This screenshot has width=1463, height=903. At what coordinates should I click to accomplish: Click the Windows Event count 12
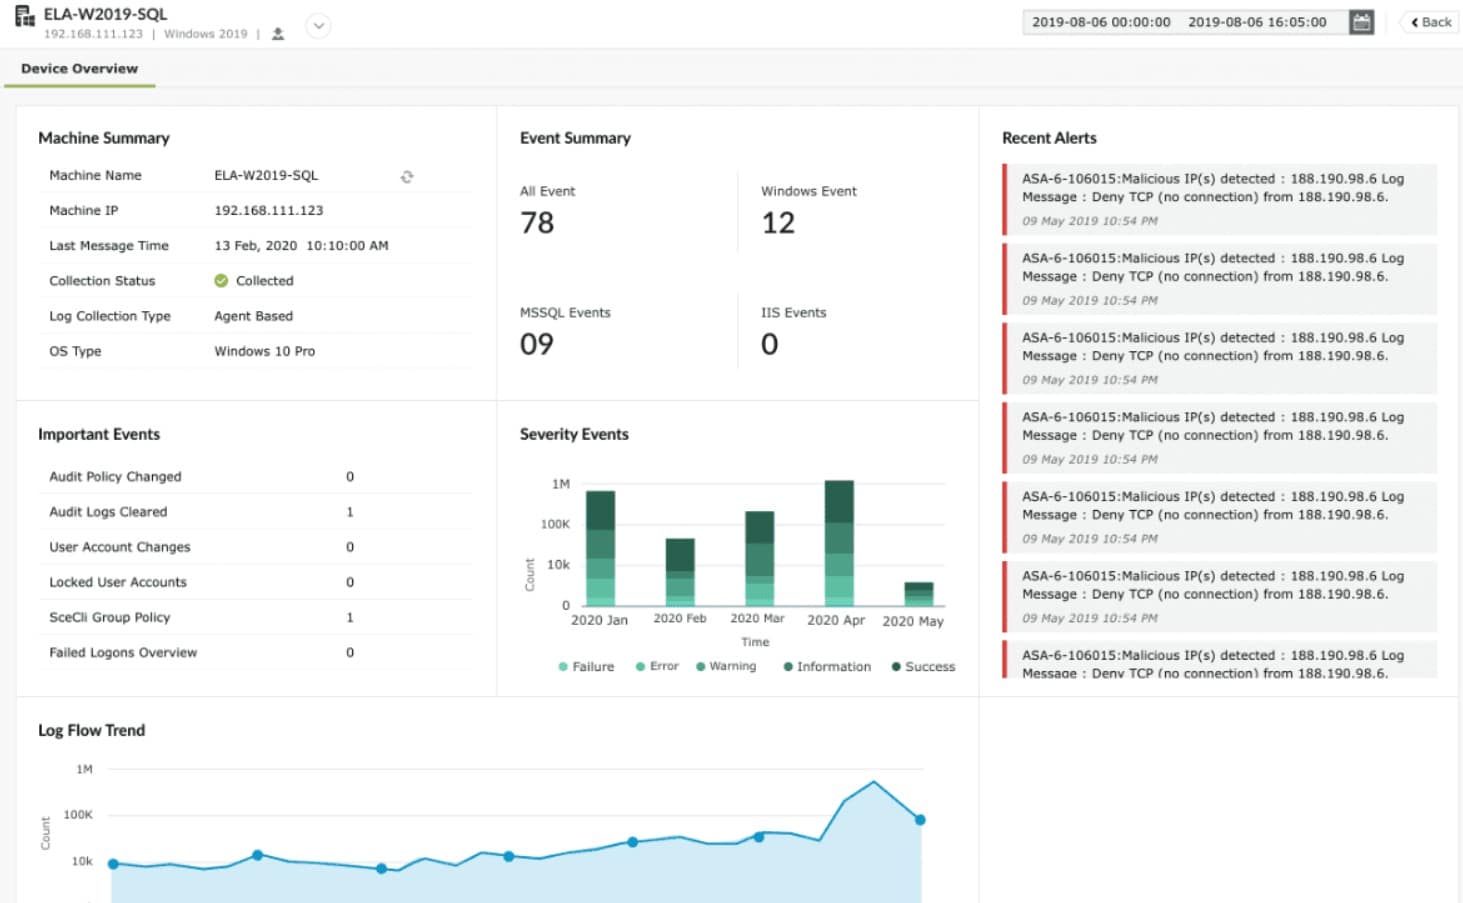[778, 223]
